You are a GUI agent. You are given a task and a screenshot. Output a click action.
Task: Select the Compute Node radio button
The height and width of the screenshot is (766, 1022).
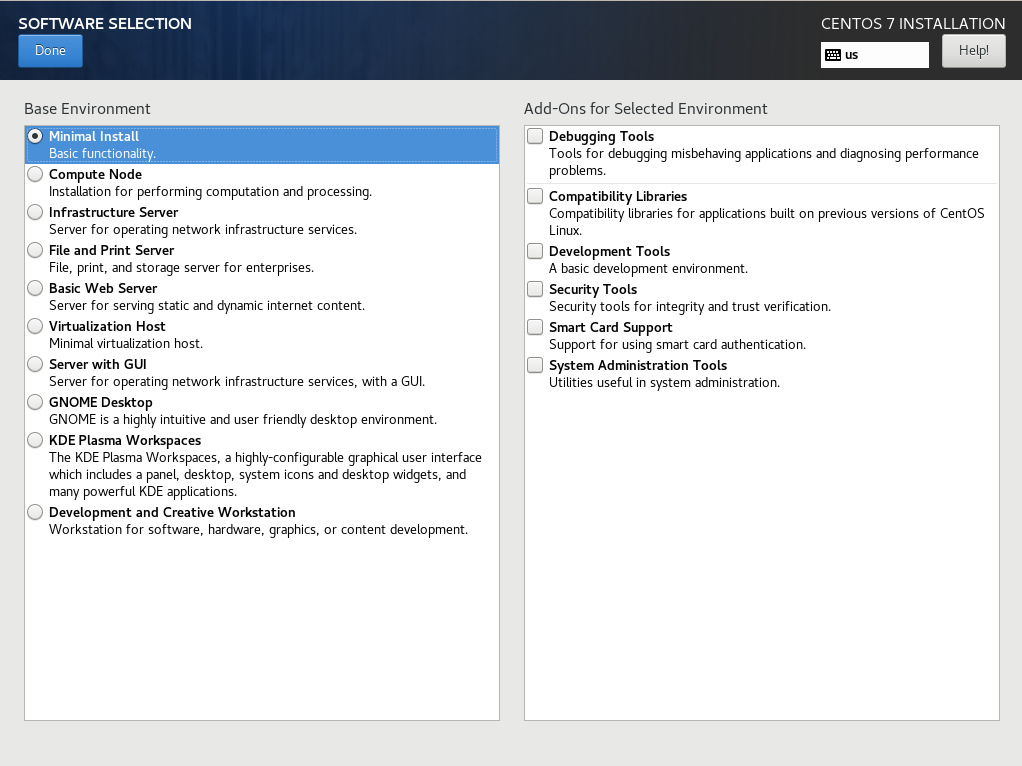[x=35, y=174]
